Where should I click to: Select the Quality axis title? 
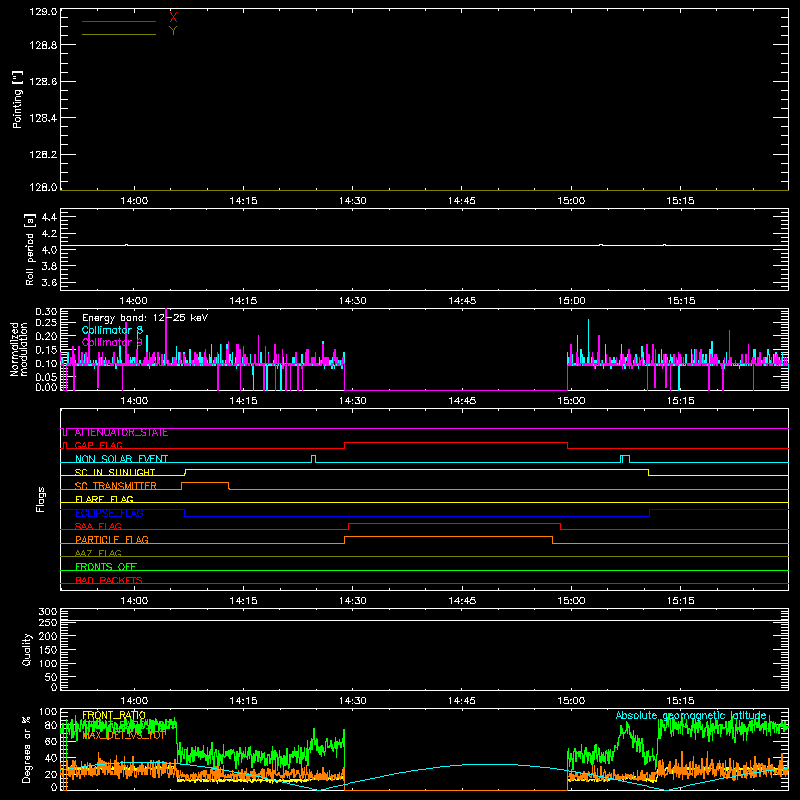27,649
